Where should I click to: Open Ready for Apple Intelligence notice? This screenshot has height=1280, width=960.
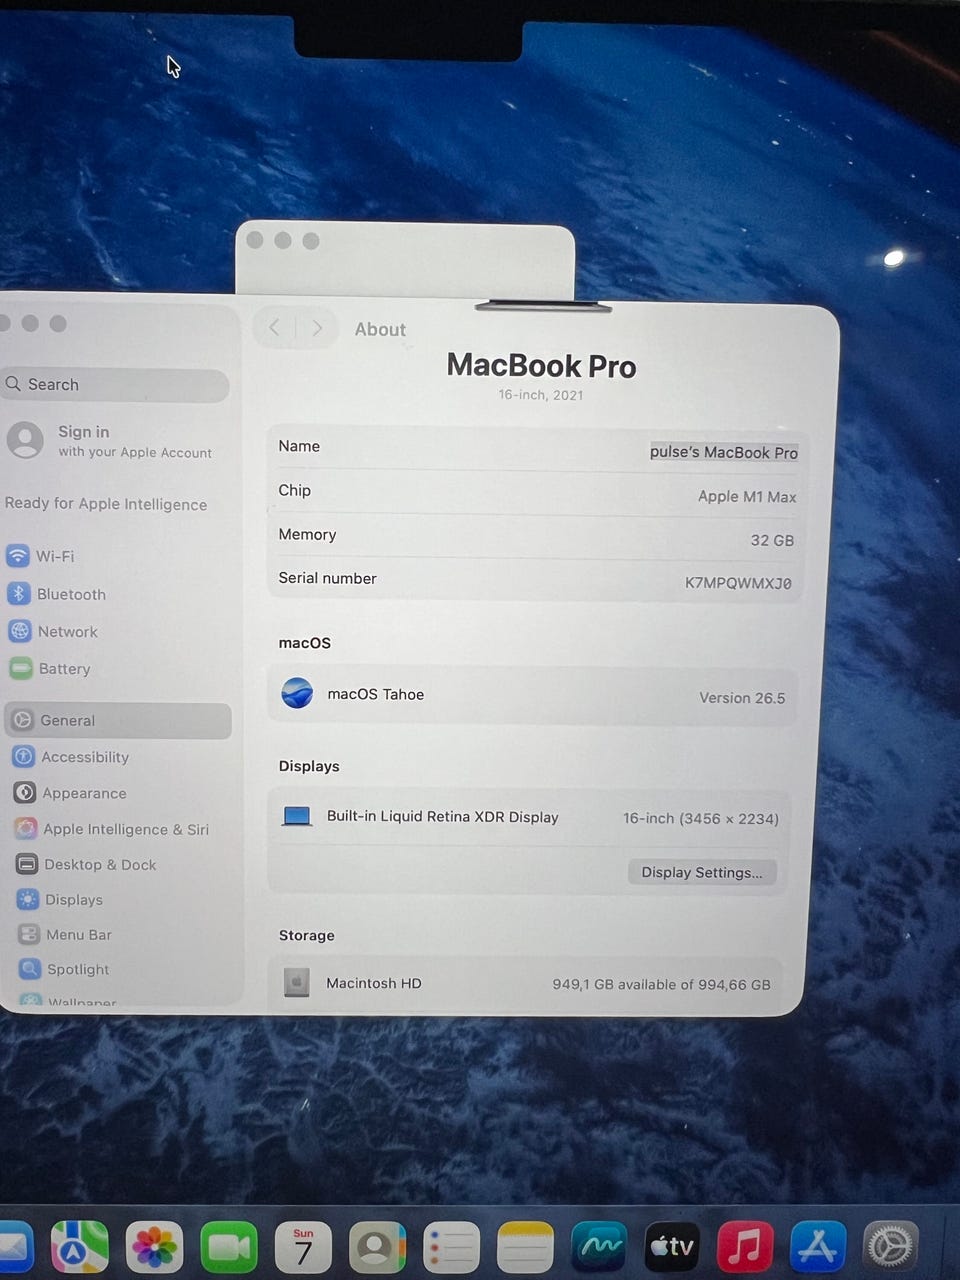point(106,504)
